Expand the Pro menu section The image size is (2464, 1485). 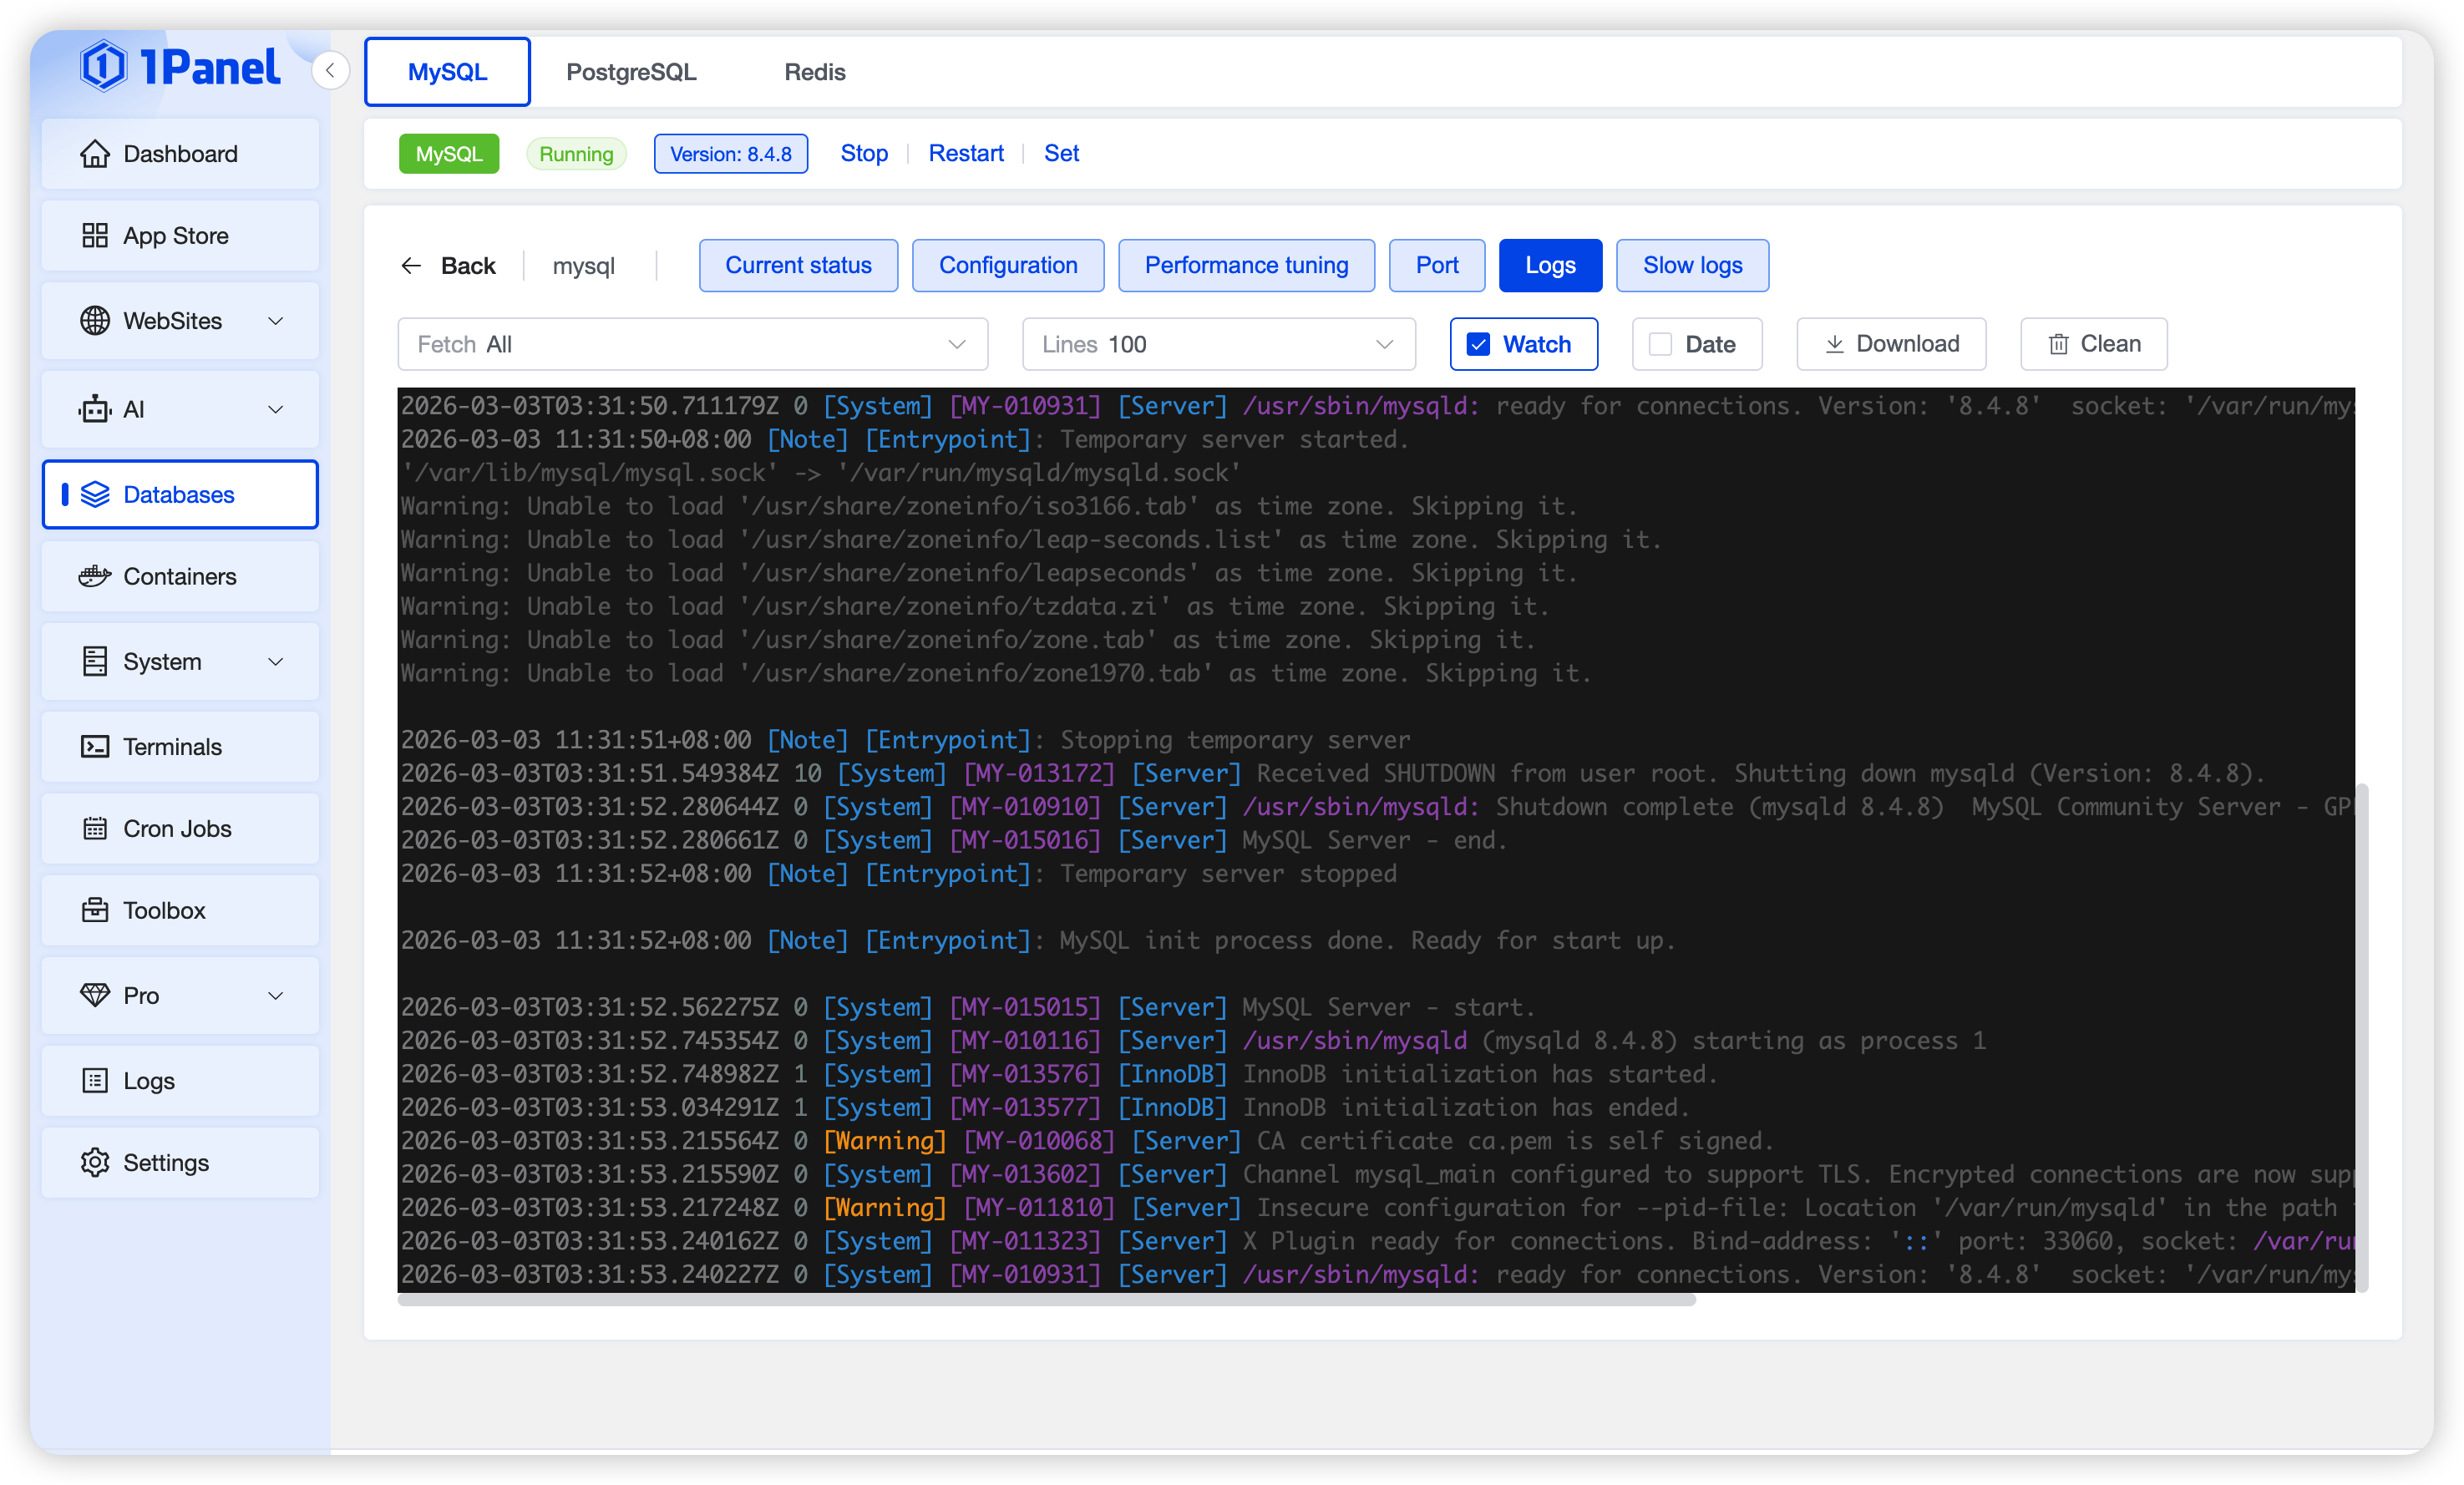coord(276,996)
